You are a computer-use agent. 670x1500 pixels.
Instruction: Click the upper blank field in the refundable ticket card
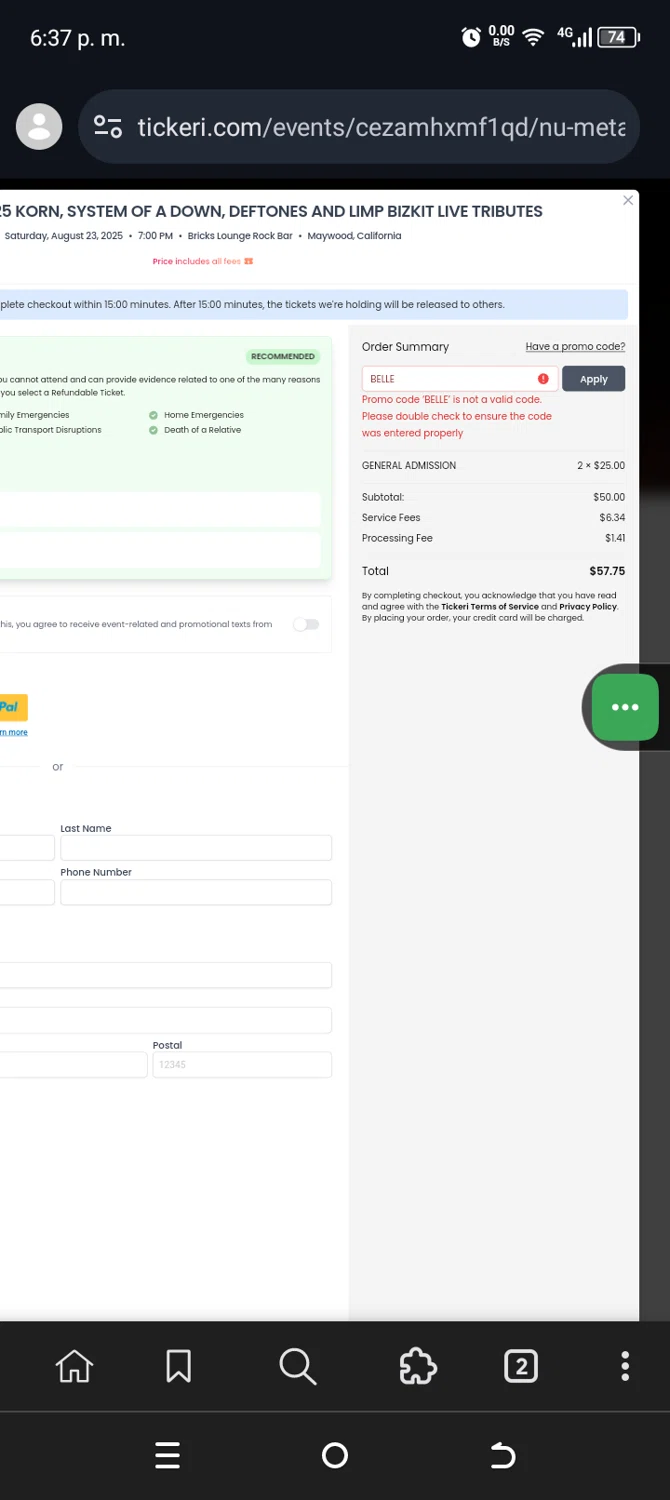(160, 508)
